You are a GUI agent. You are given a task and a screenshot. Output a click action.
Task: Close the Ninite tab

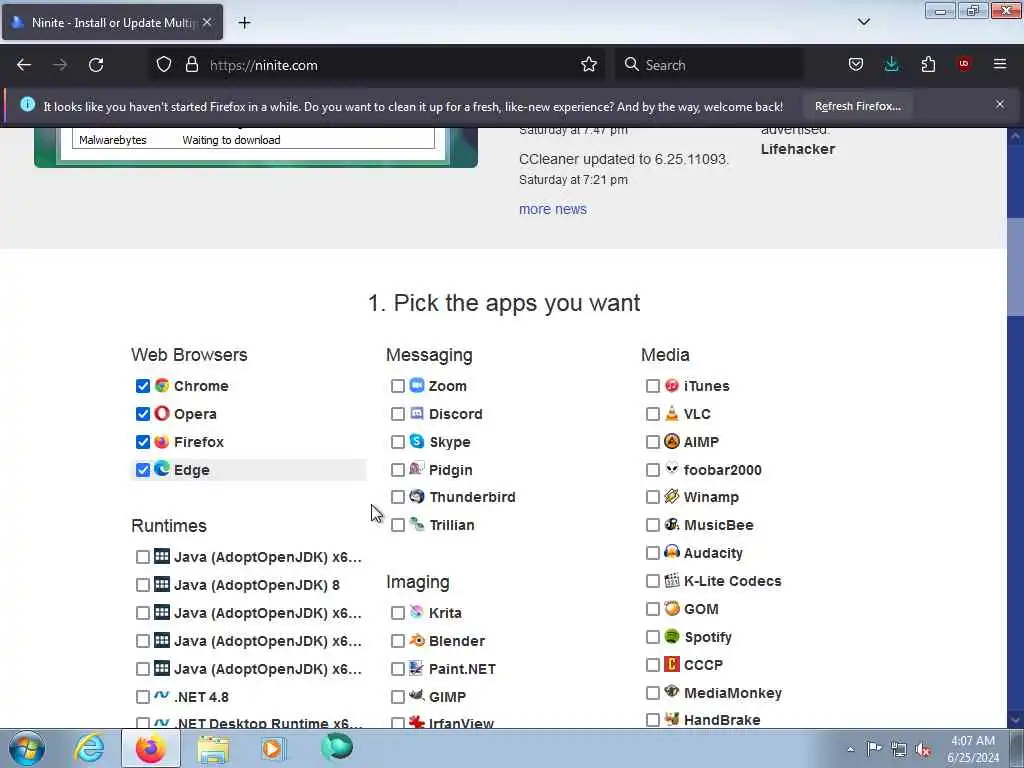tap(207, 22)
